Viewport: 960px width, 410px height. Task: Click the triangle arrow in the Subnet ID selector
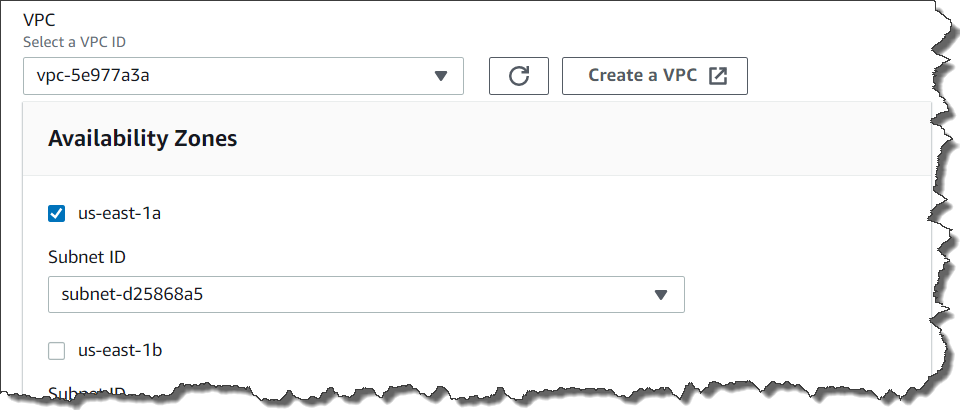tap(660, 295)
